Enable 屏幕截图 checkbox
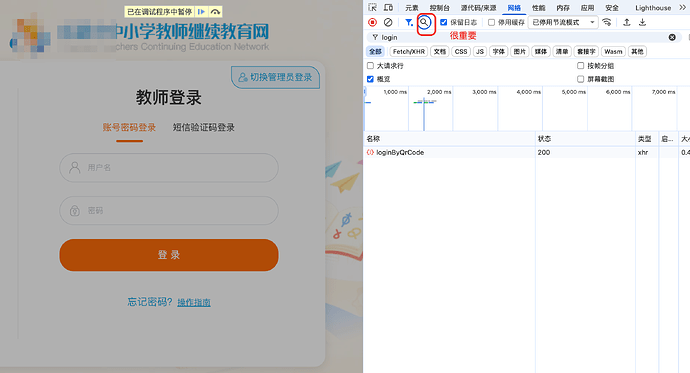690x373 pixels. [580, 79]
